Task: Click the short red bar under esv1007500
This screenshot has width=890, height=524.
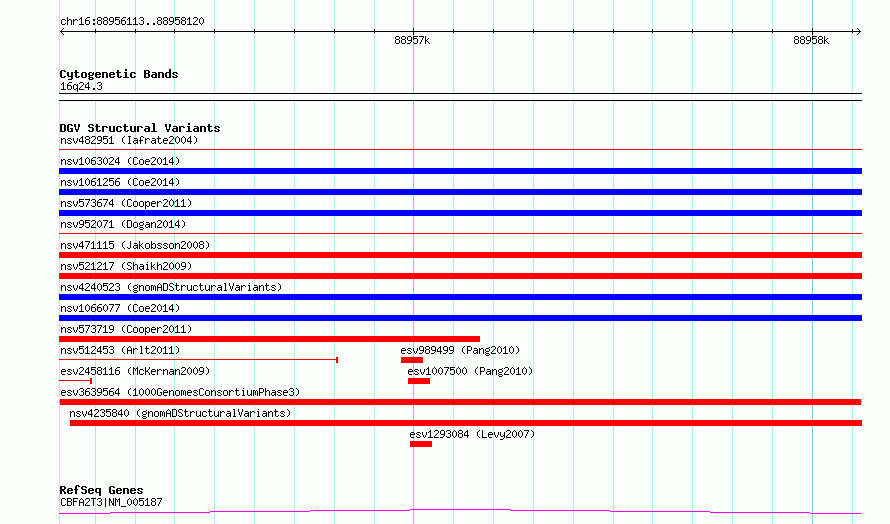Action: coord(419,381)
